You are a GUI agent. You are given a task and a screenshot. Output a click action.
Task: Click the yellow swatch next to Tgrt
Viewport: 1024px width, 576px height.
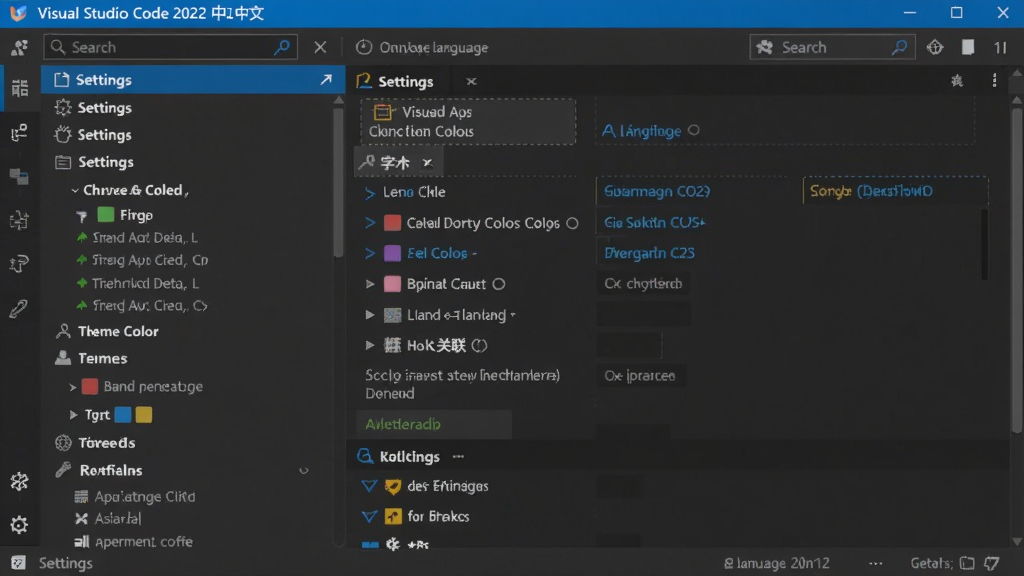(144, 415)
